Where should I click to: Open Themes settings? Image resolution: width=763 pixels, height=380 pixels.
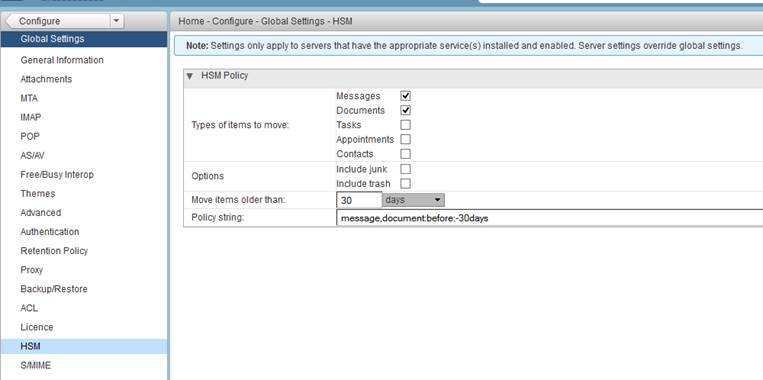[38, 194]
